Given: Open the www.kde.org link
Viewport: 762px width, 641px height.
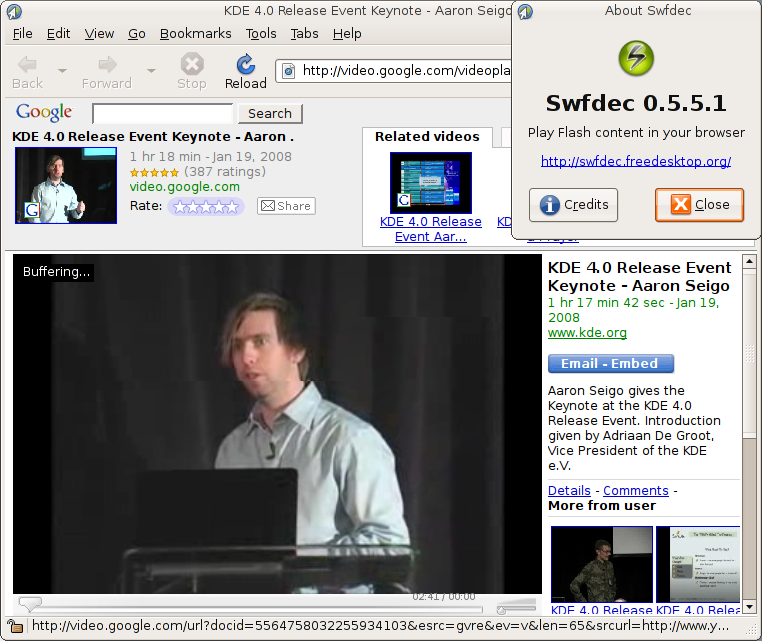Looking at the screenshot, I should point(587,333).
